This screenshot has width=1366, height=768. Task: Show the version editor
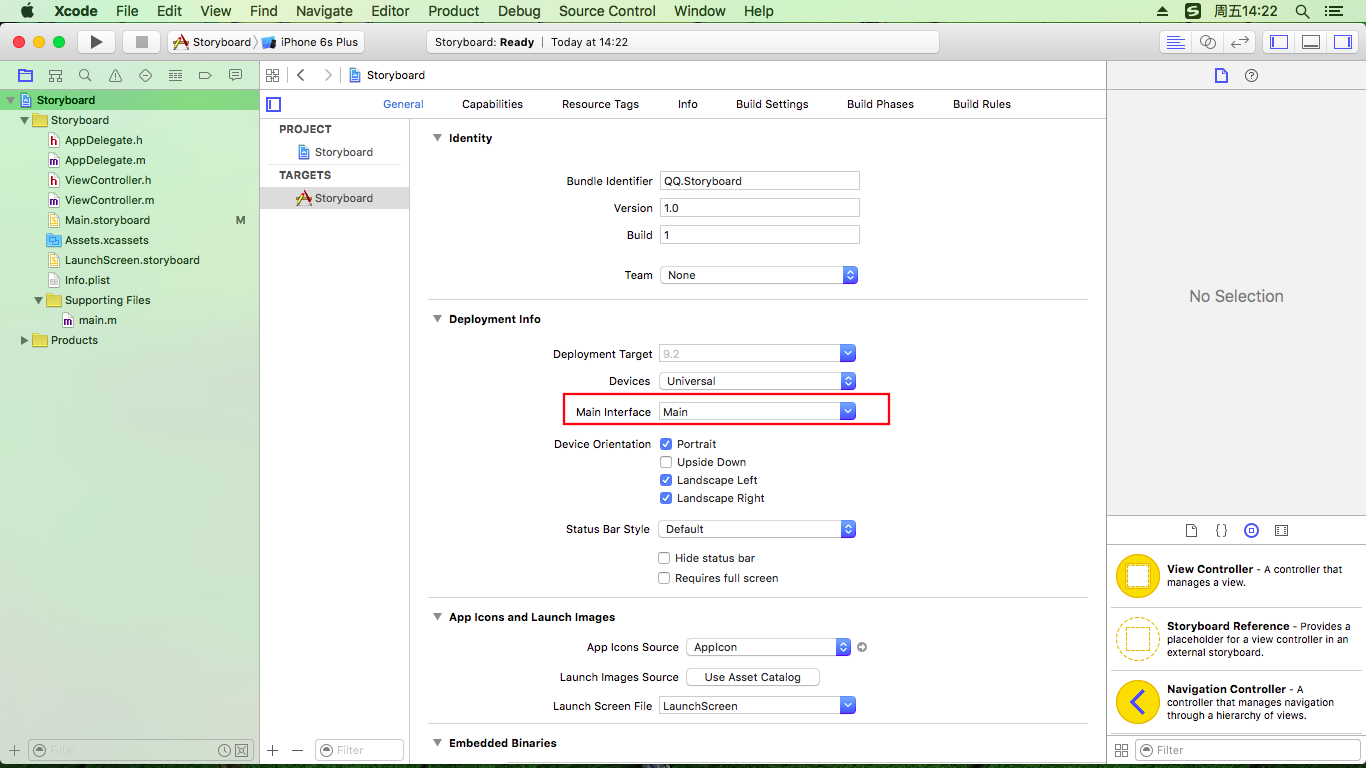(1240, 42)
